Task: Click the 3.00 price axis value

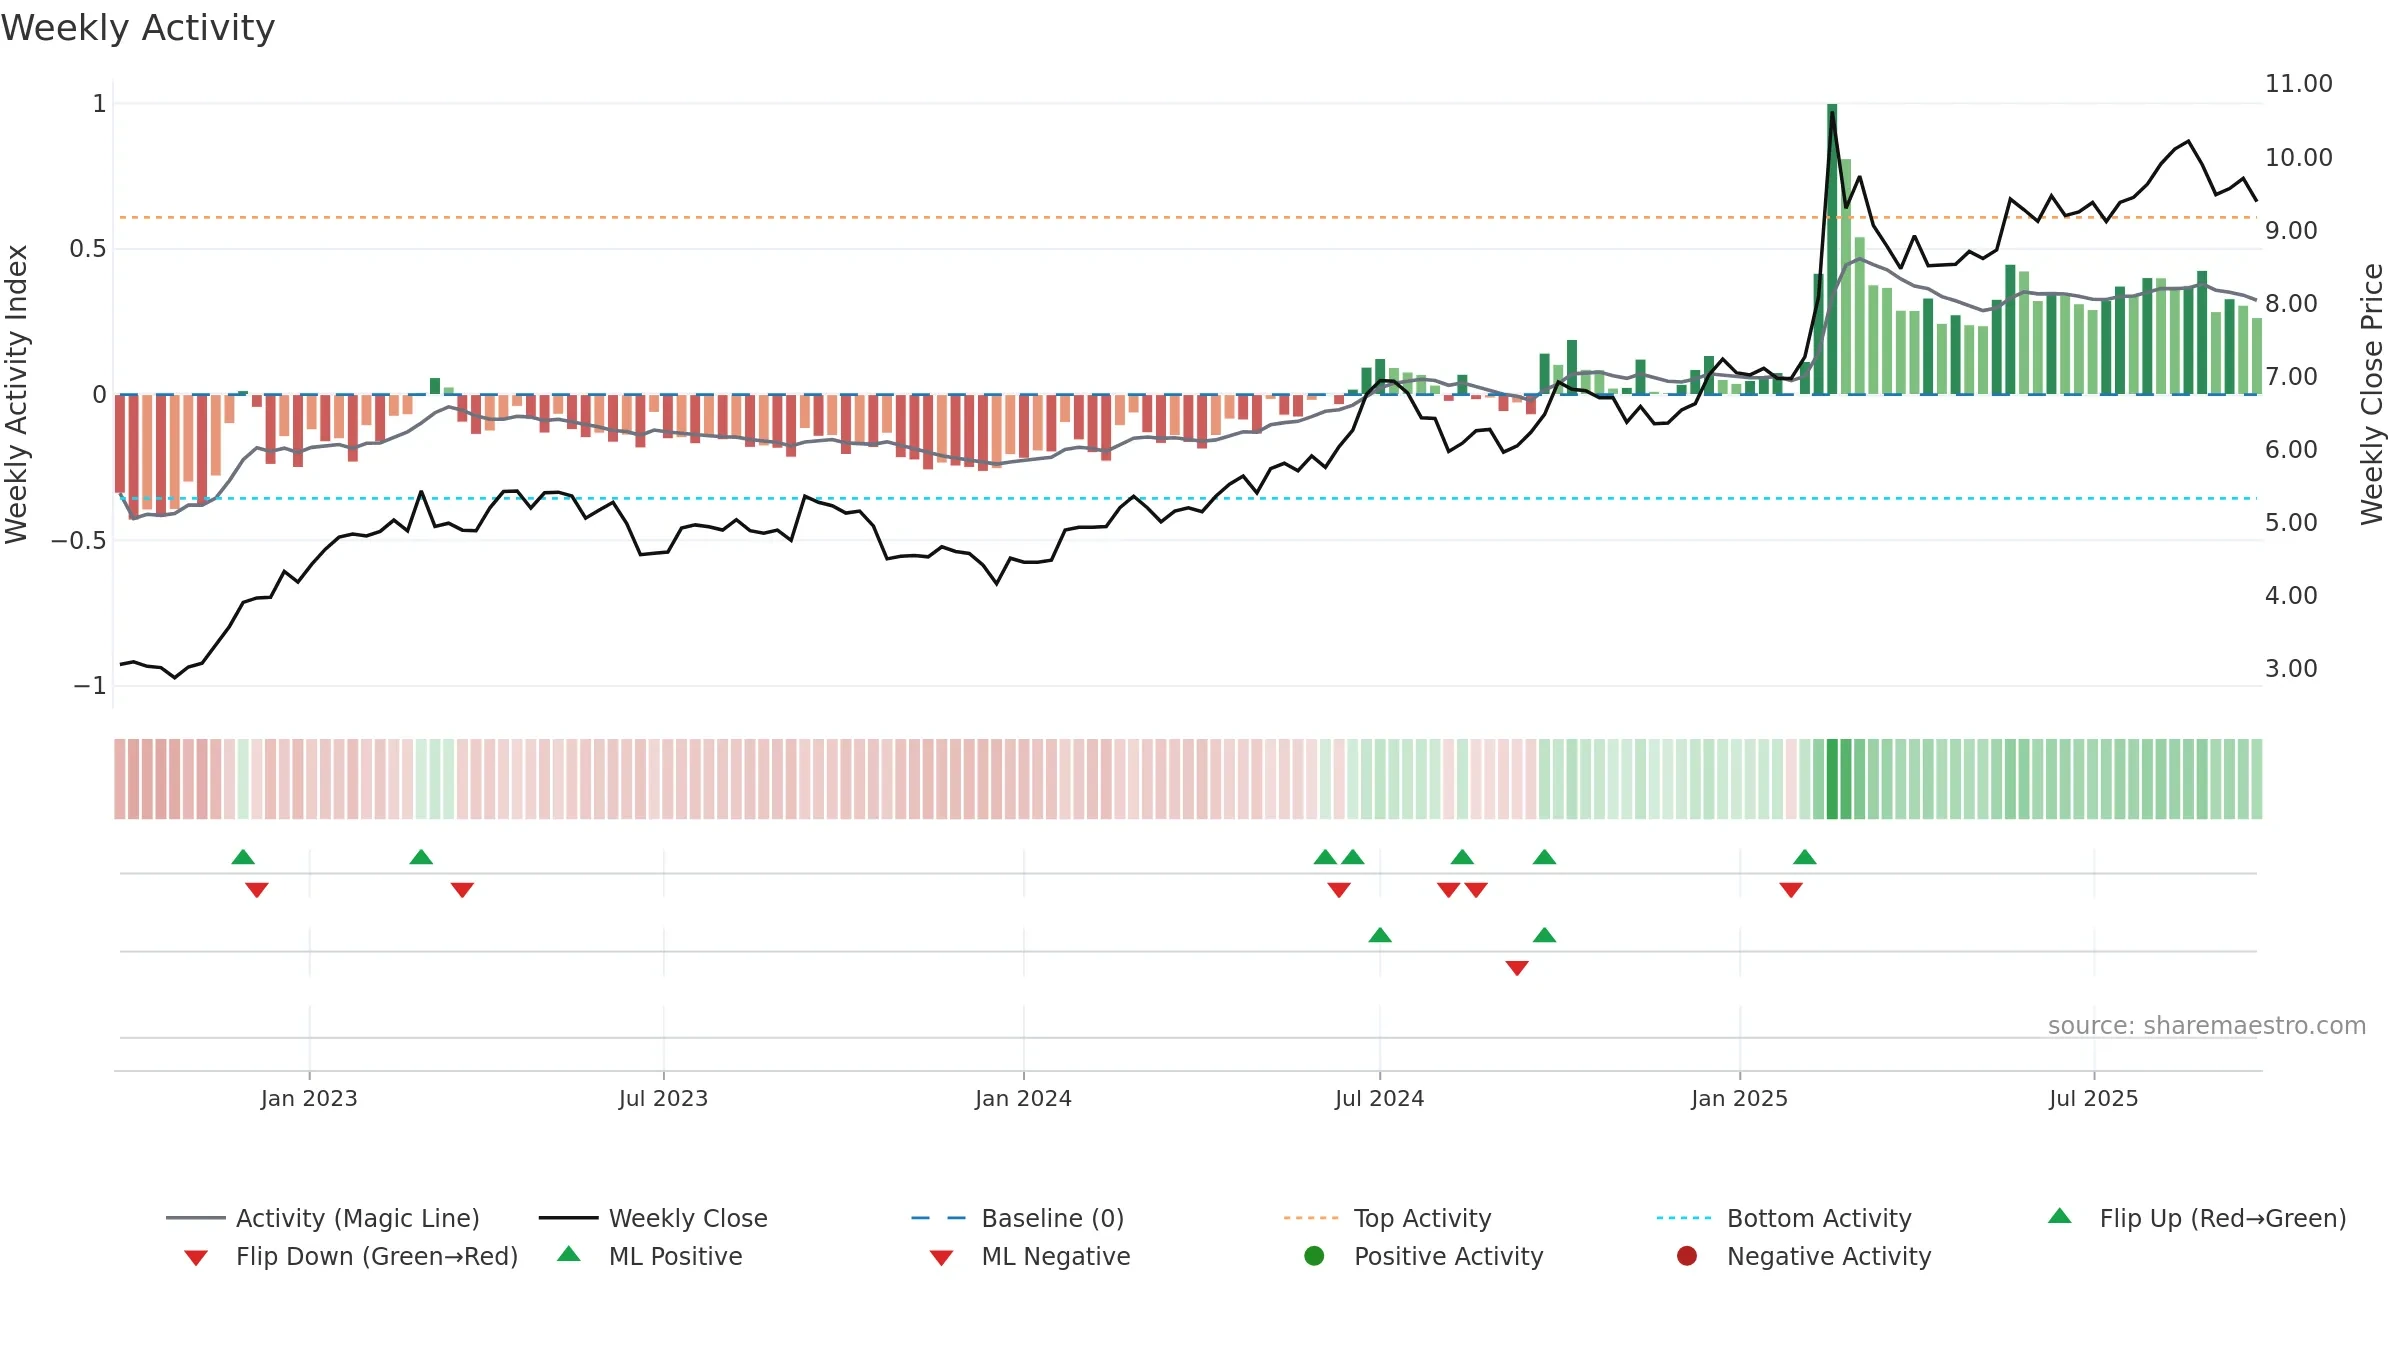Action: (x=2291, y=668)
